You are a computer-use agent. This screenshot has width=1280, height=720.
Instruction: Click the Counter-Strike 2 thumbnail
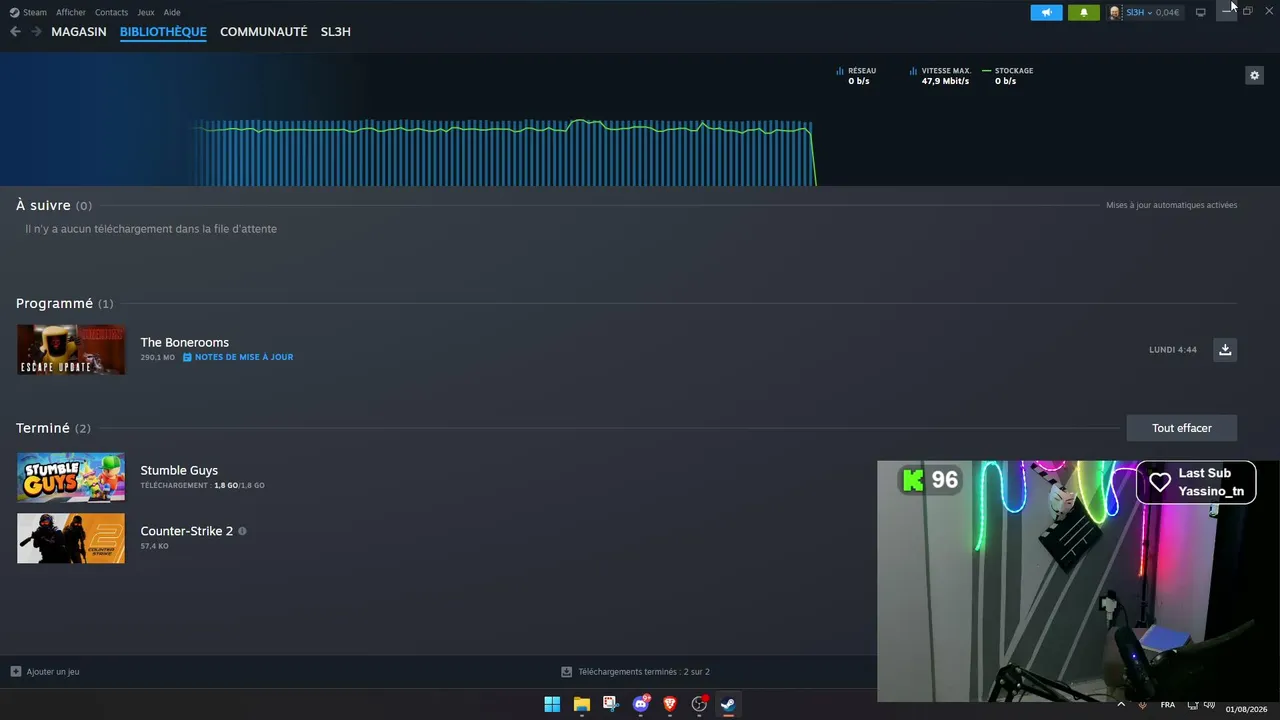71,538
